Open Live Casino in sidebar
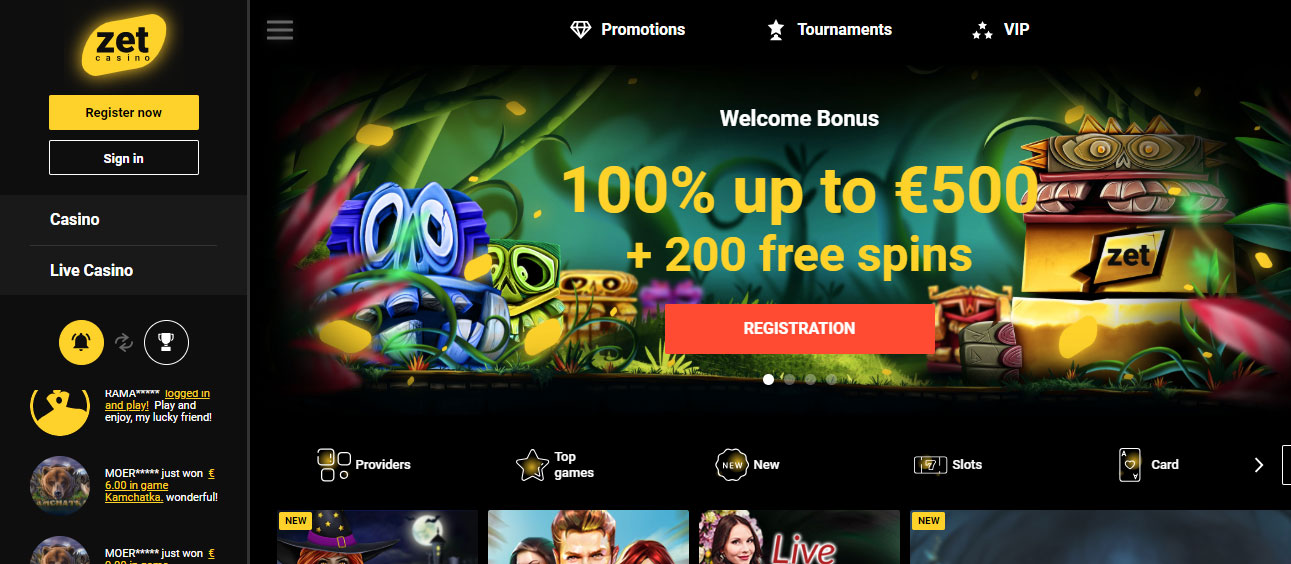Image resolution: width=1291 pixels, height=564 pixels. (x=91, y=270)
